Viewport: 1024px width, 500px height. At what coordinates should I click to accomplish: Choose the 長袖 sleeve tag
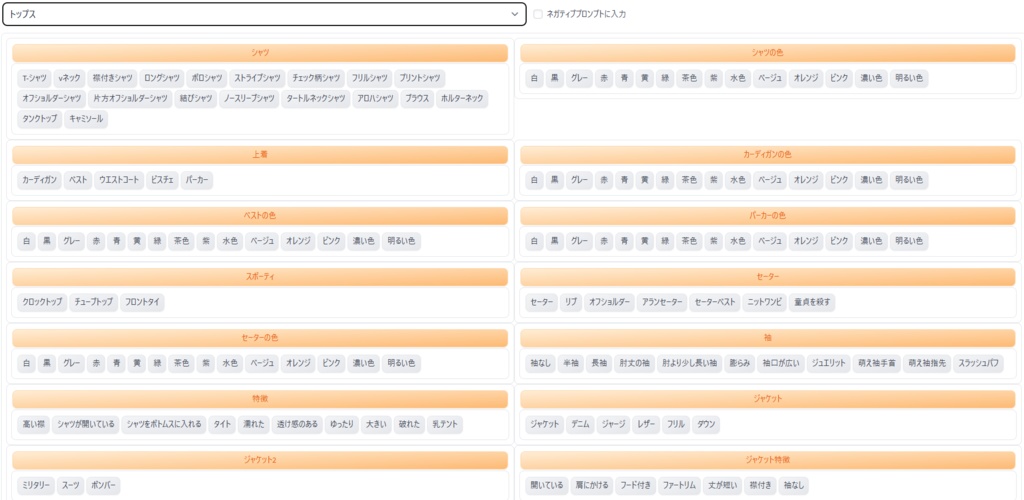coord(599,363)
